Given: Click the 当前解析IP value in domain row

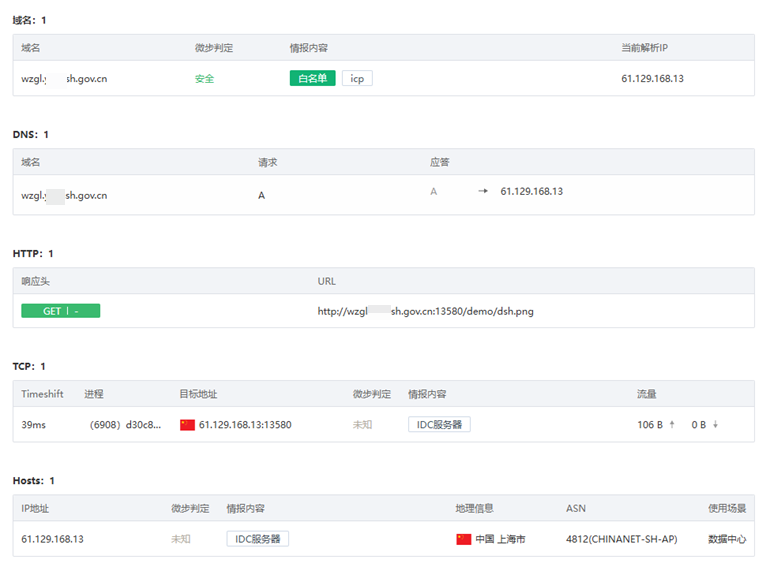Looking at the screenshot, I should pos(652,79).
